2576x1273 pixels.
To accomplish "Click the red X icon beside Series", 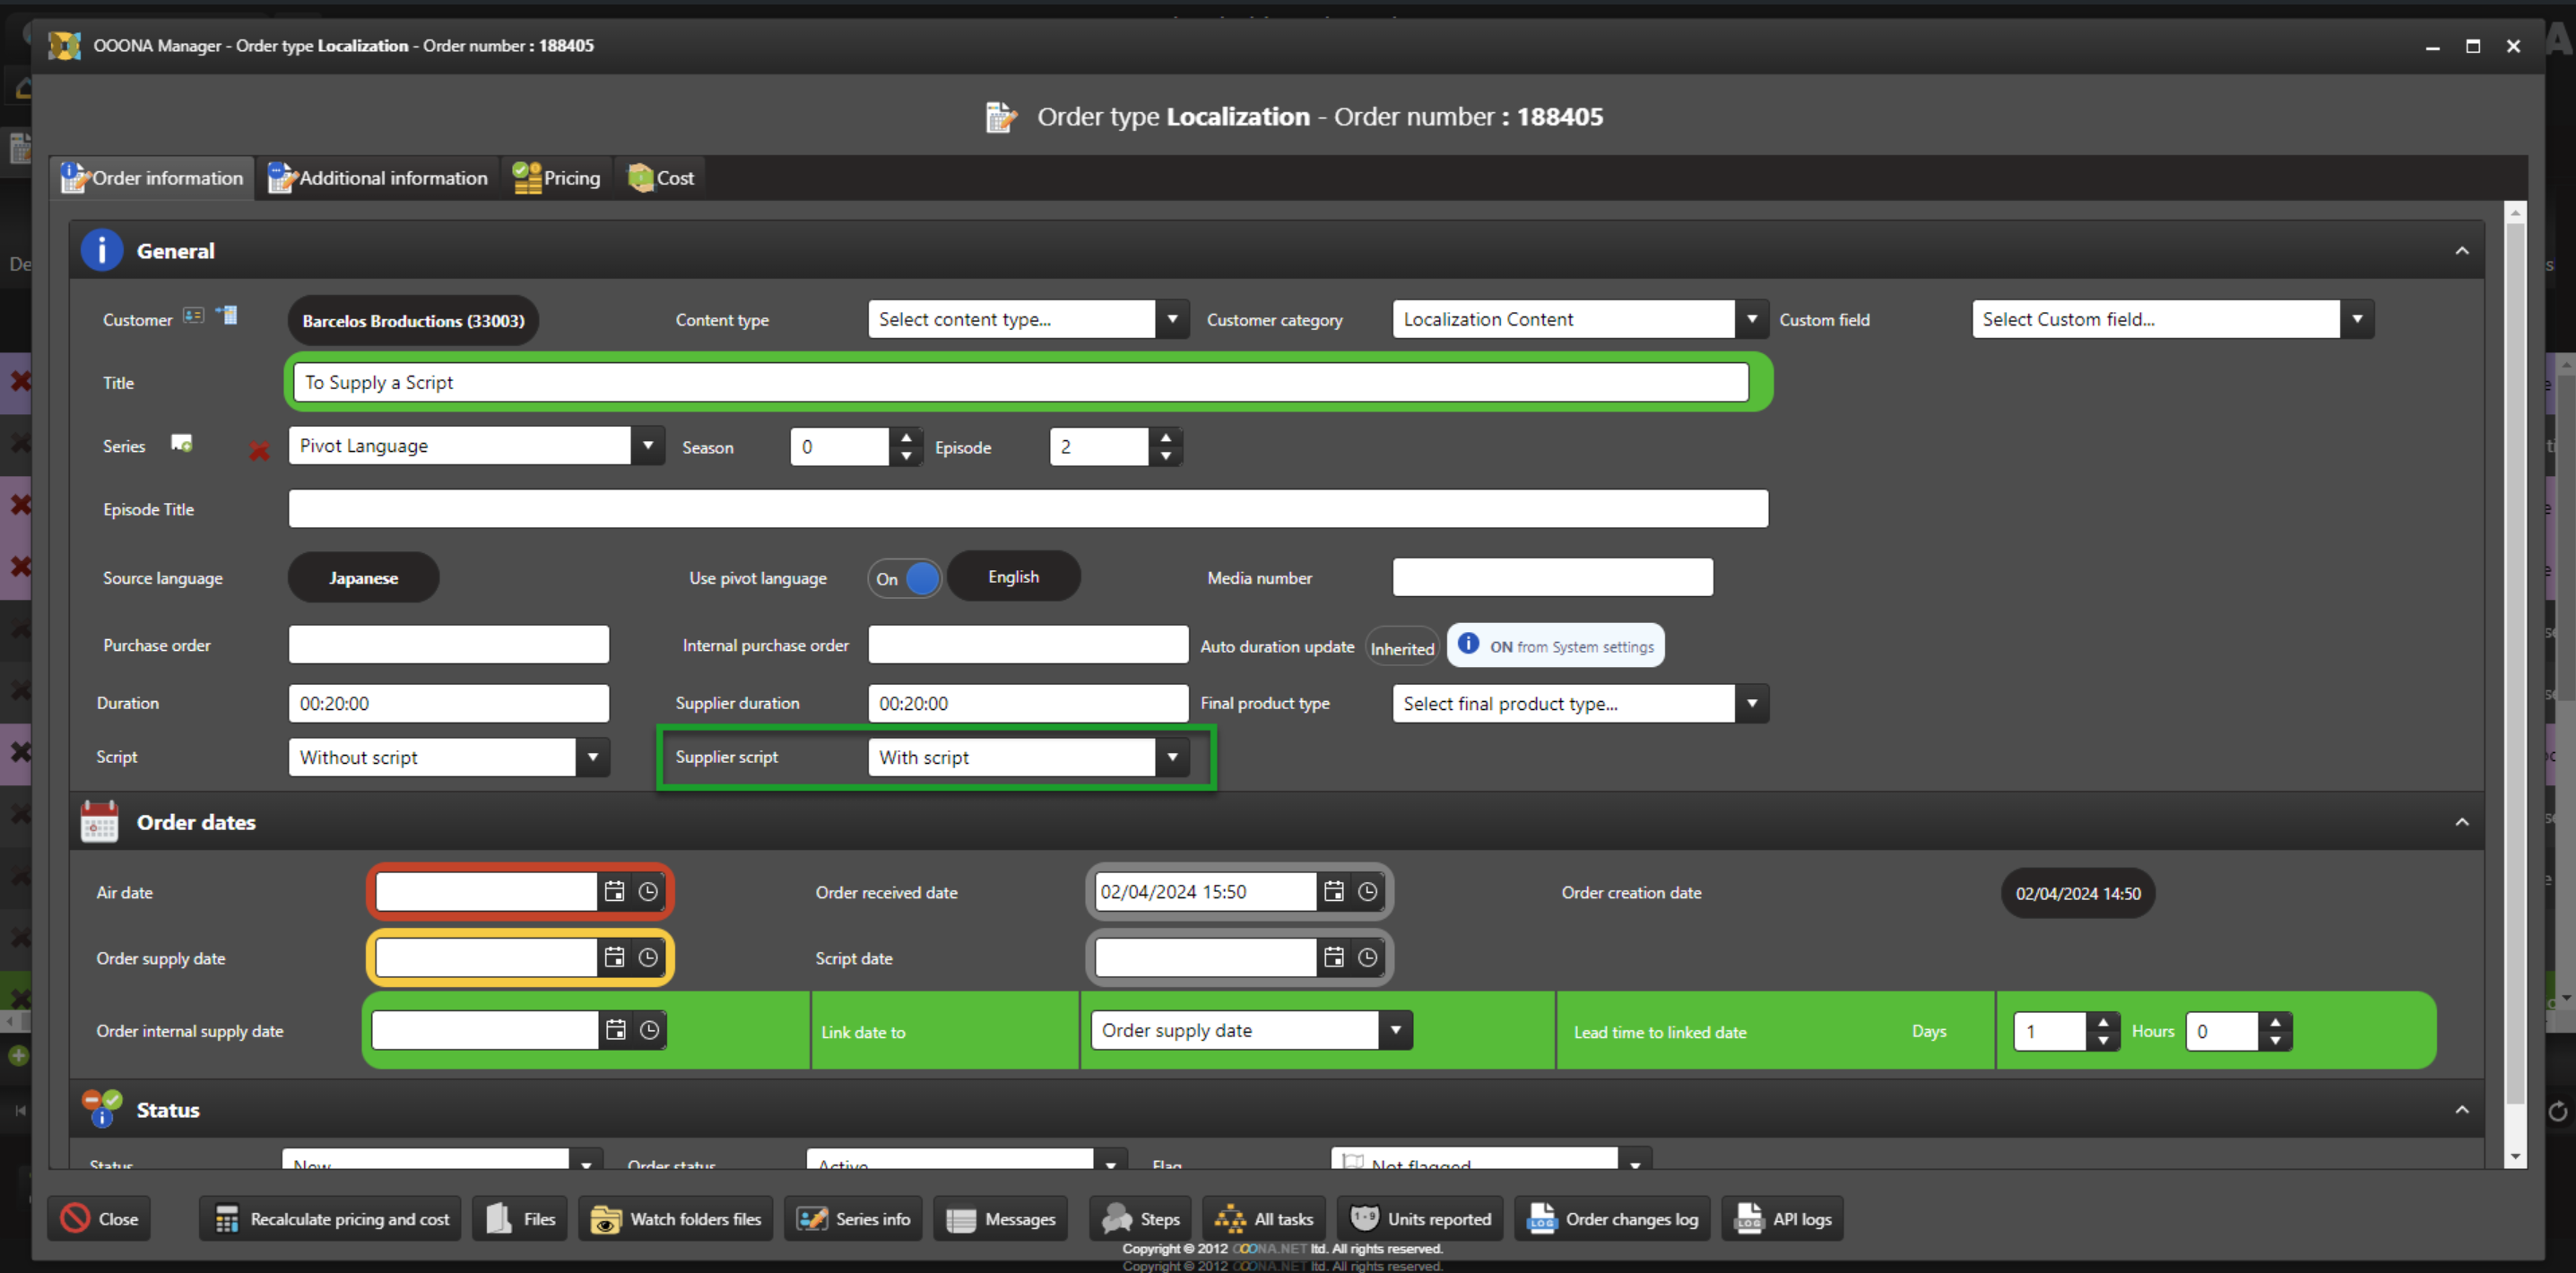I will point(259,451).
